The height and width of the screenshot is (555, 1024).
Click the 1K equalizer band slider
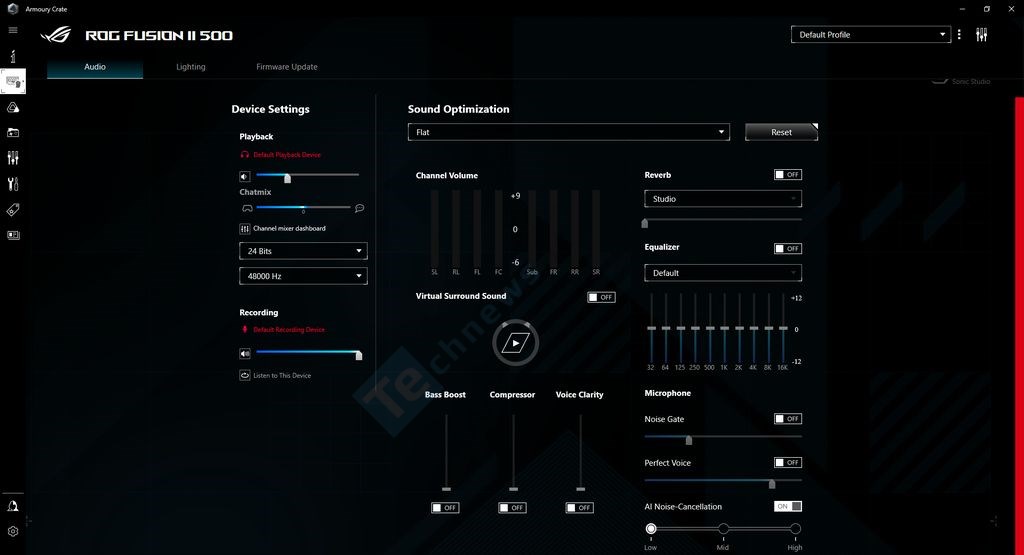(724, 328)
